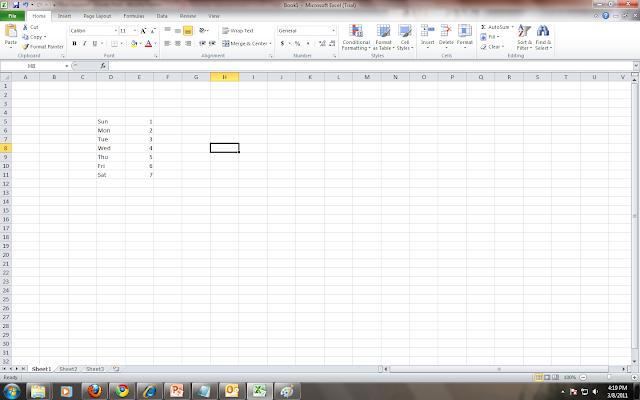Switch to the Page Layout tab

point(97,16)
